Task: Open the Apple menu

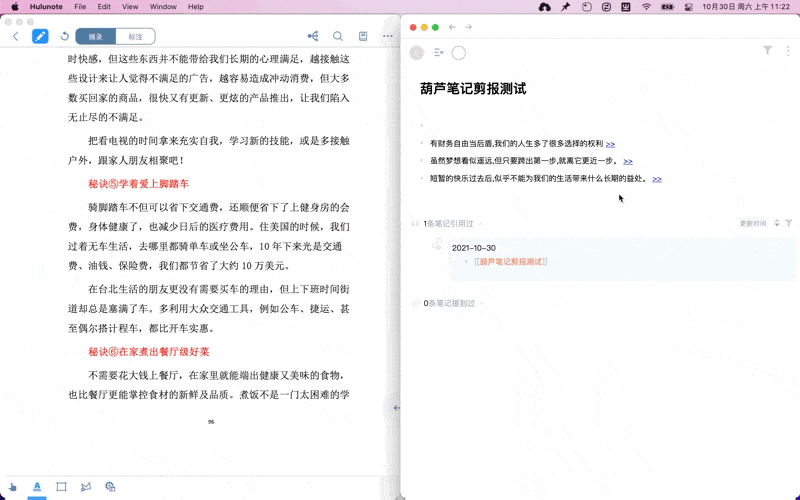Action: click(x=15, y=7)
